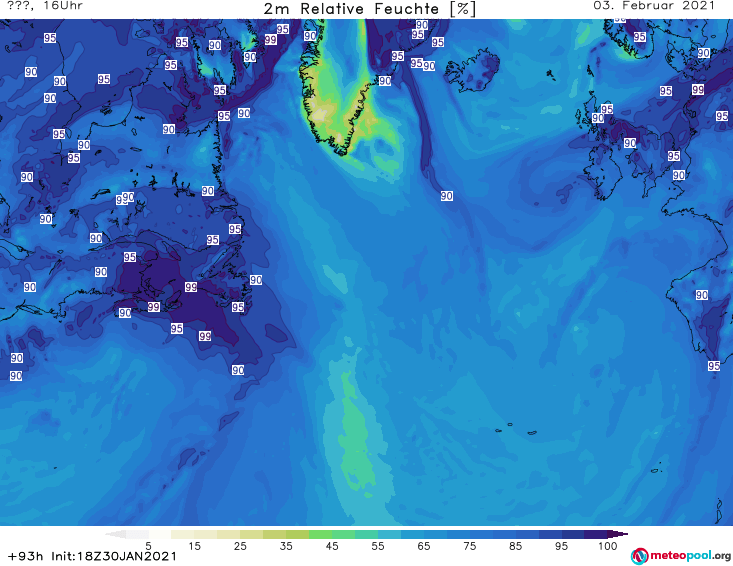Click the '99' label over the North Sea

(x=698, y=89)
